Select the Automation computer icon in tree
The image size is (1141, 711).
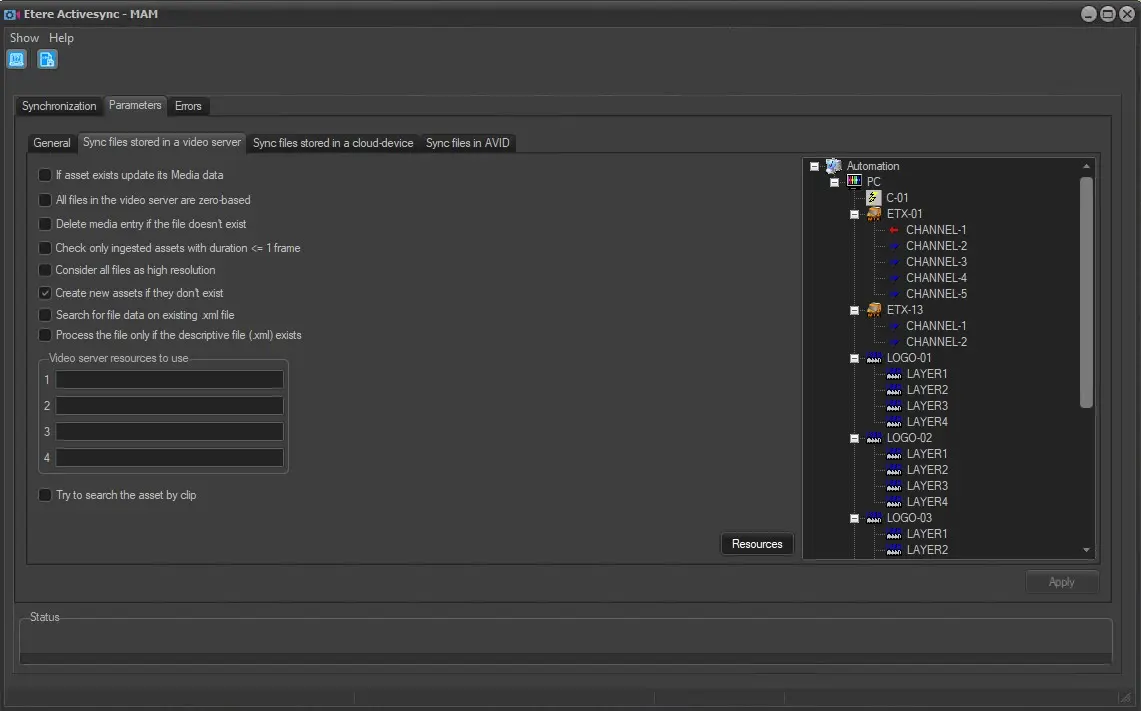point(834,166)
